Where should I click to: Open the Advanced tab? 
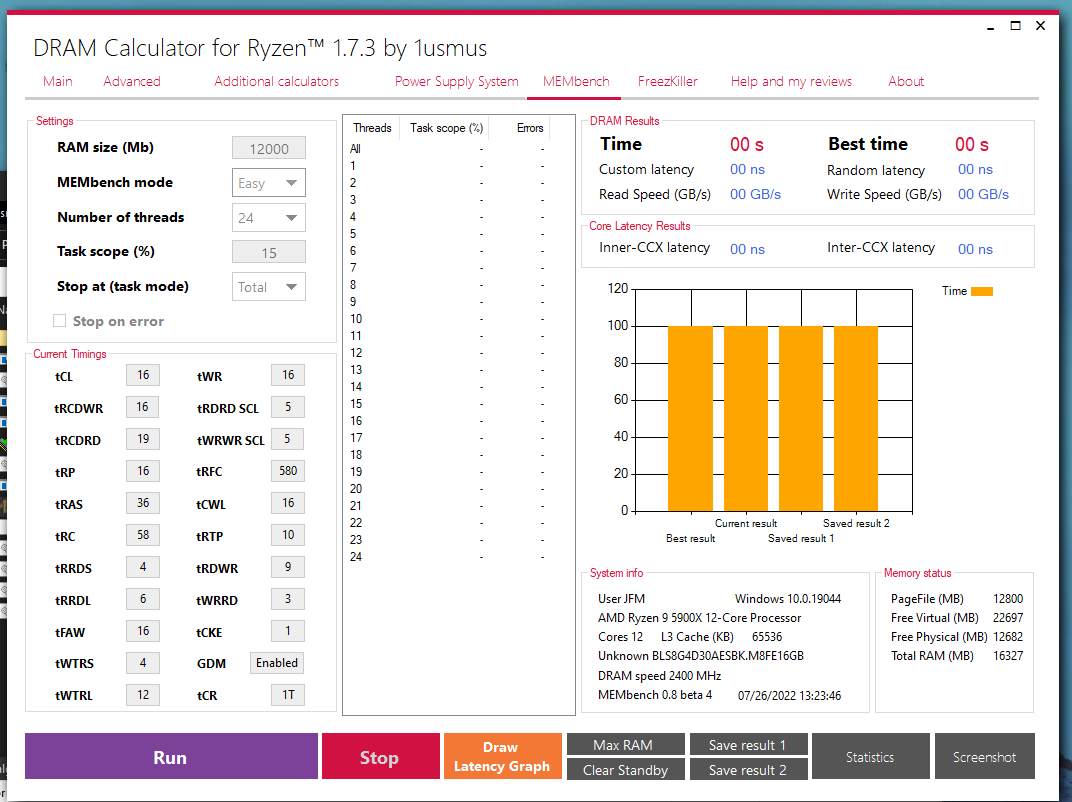click(x=132, y=81)
